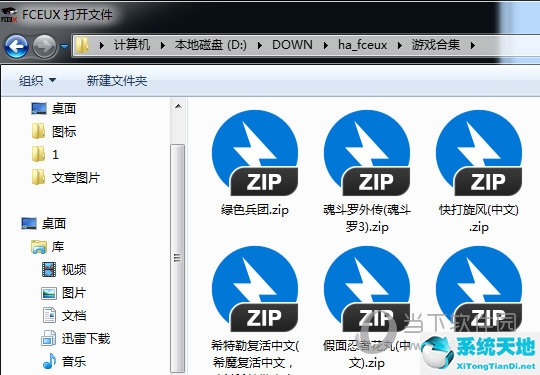Screen dimensions: 540x375
Task: Click the 图片 library icon
Action: pos(49,293)
